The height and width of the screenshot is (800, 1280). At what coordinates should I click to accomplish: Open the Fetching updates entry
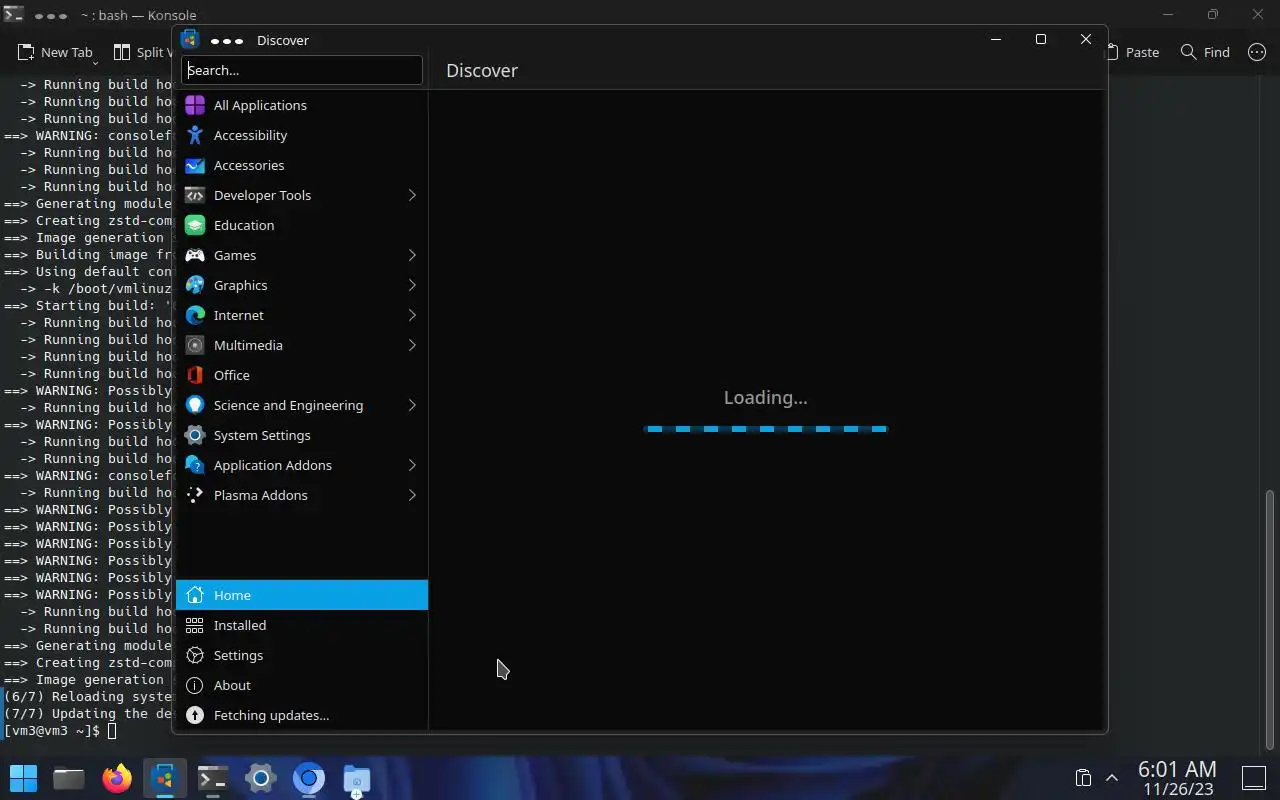click(x=302, y=715)
